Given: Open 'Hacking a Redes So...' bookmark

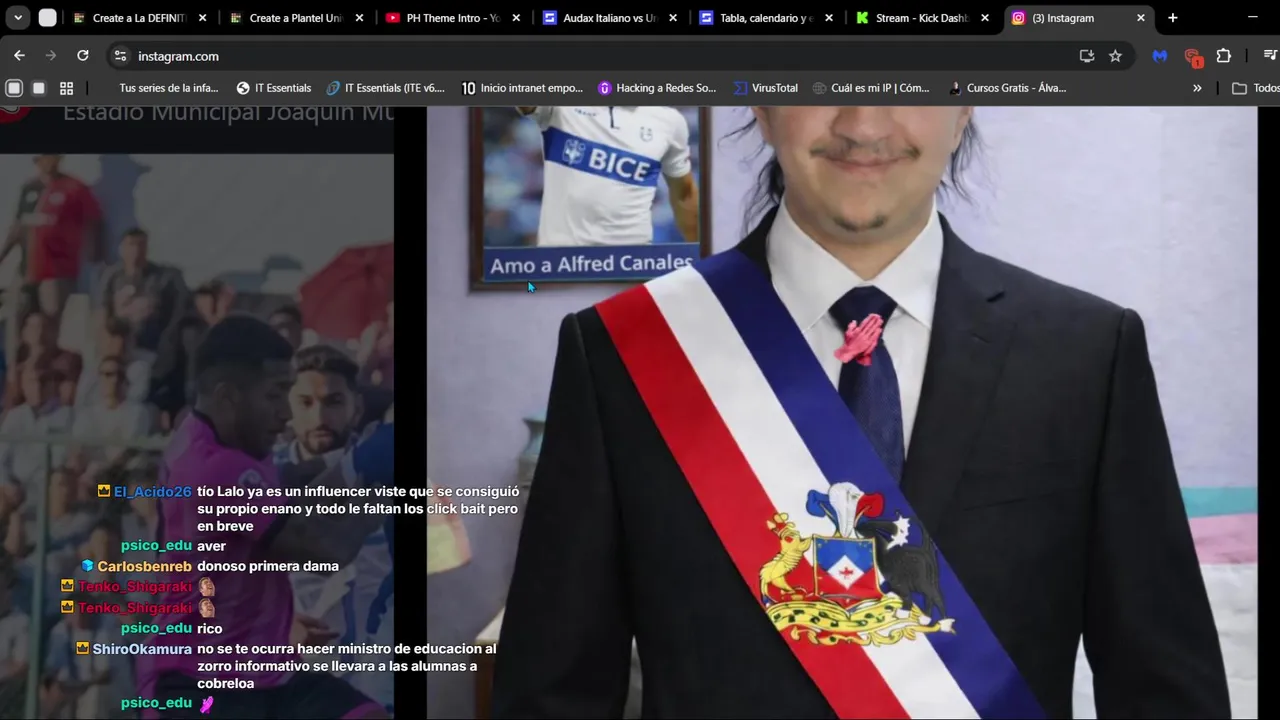Looking at the screenshot, I should (x=657, y=88).
